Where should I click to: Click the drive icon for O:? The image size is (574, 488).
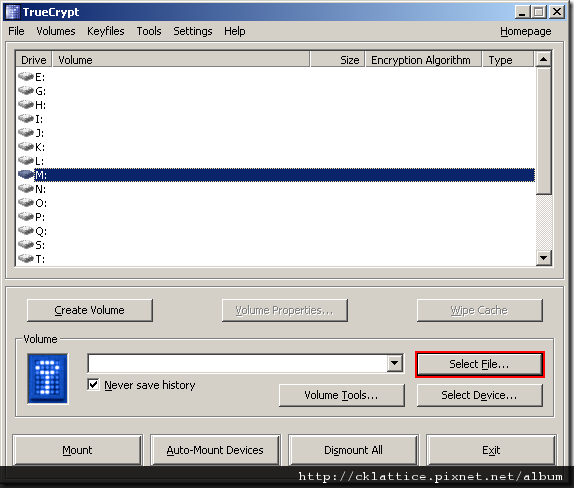point(26,203)
